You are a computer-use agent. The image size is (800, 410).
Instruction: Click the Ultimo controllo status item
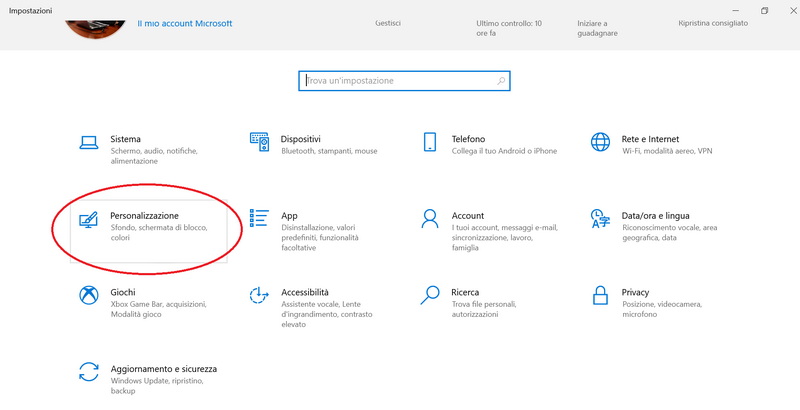pos(509,28)
